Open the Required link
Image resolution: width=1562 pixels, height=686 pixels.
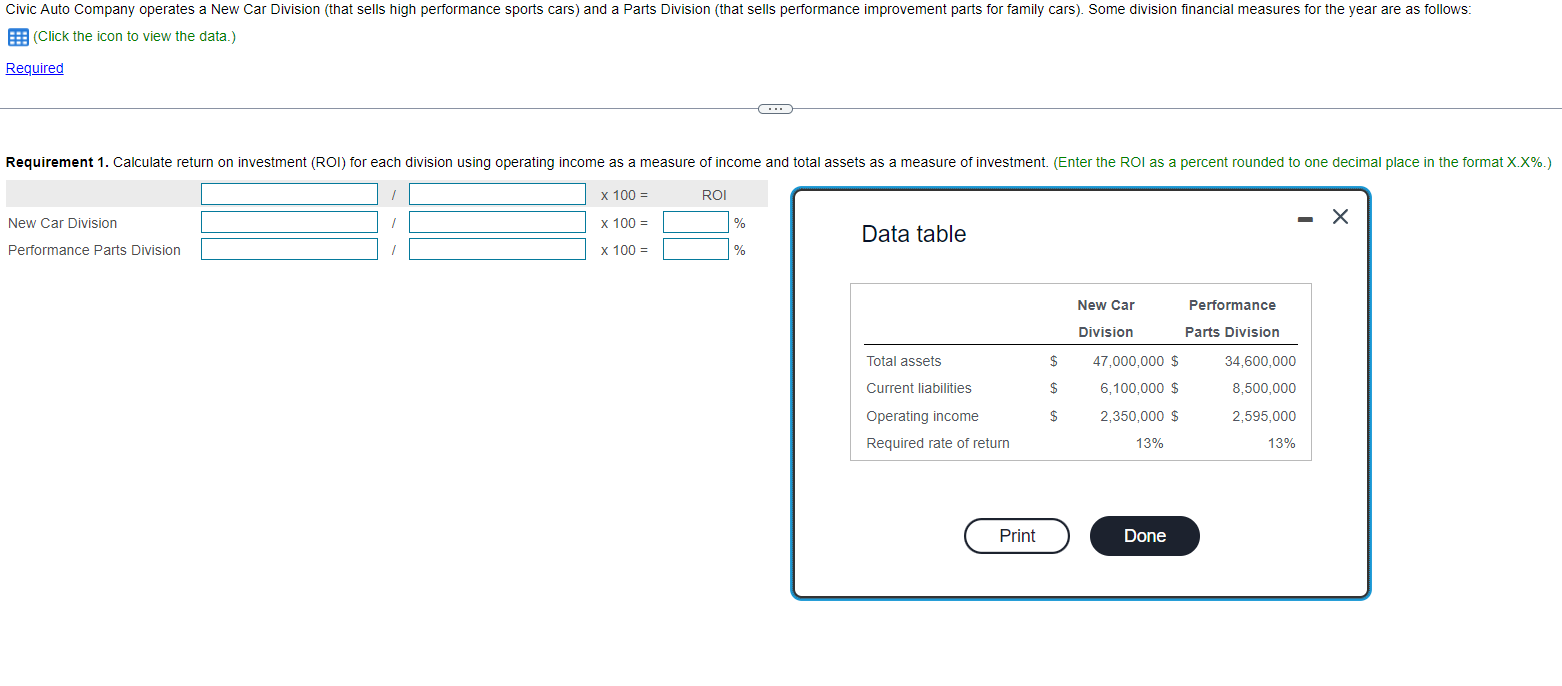pyautogui.click(x=33, y=68)
